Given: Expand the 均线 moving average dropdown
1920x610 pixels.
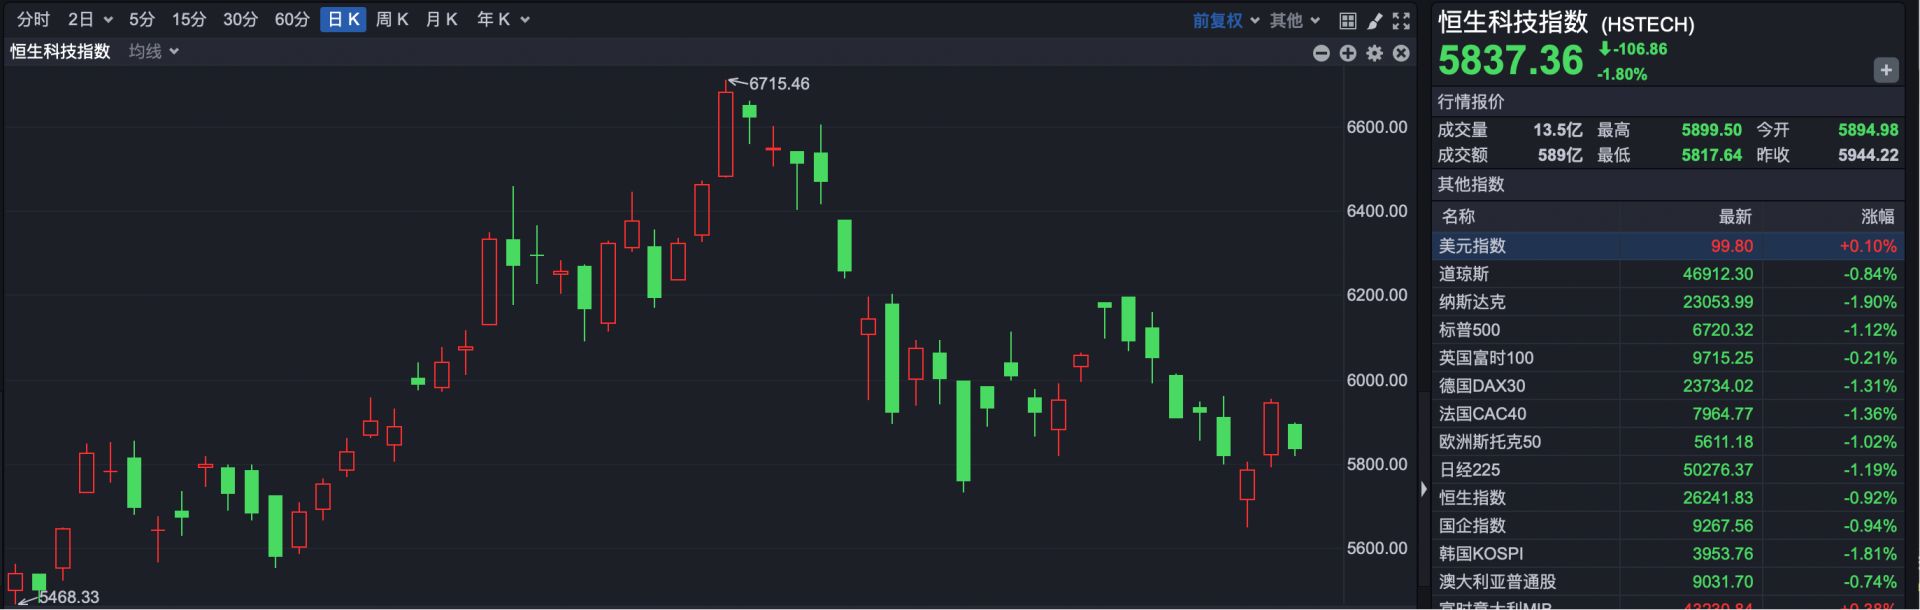Looking at the screenshot, I should (153, 51).
